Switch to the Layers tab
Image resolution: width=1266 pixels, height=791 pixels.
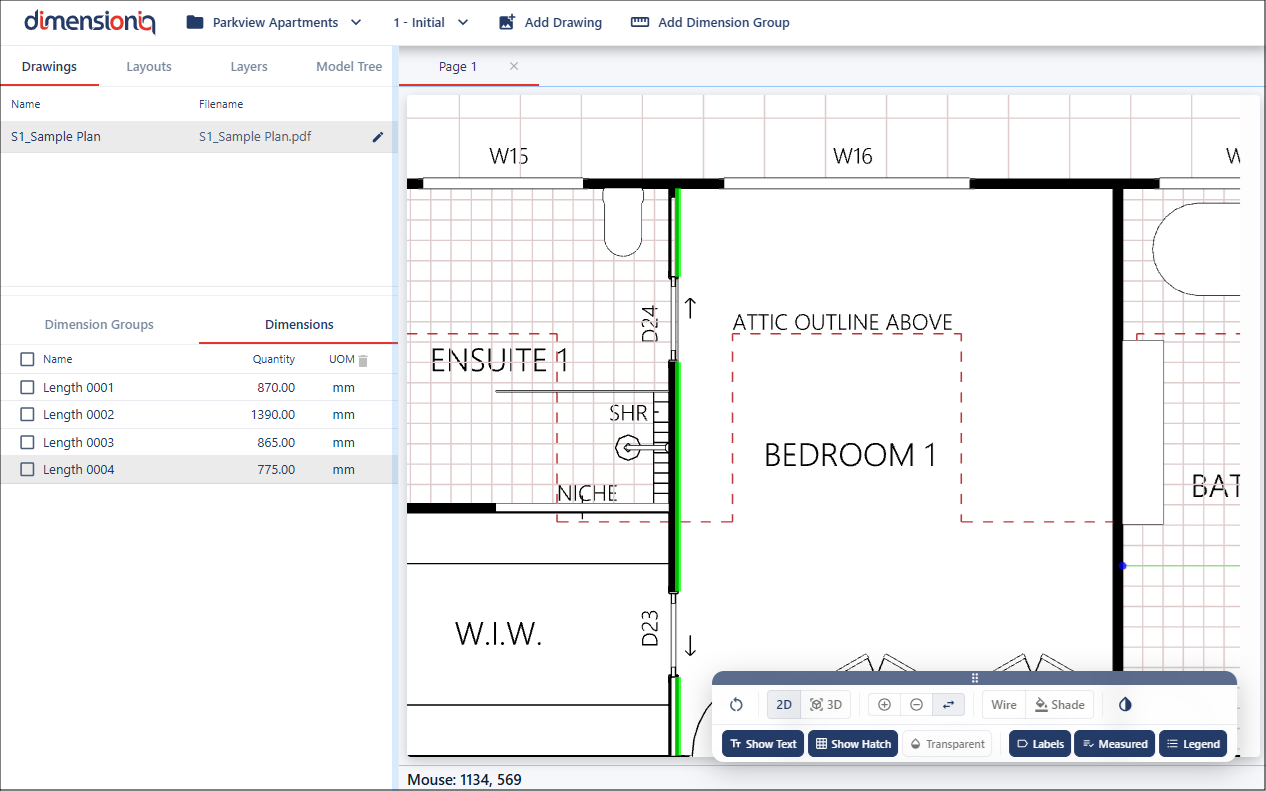click(x=249, y=67)
